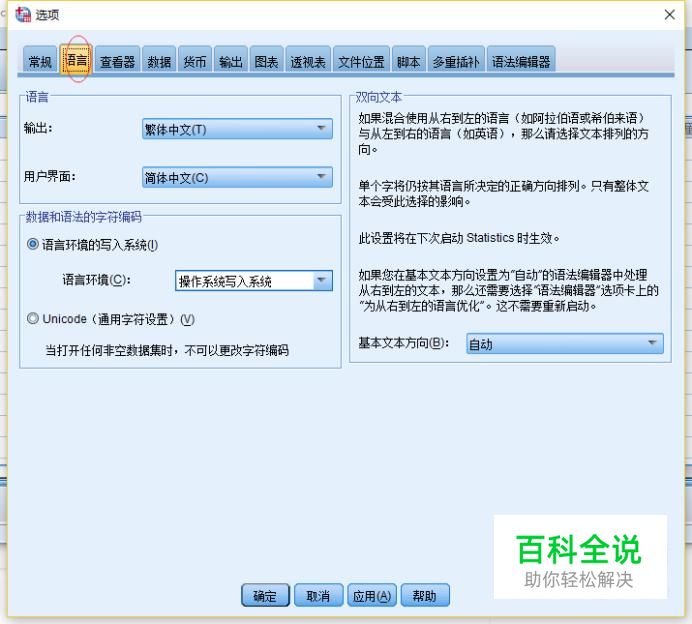Select Unicode（通用字符设置）radio button
The image size is (692, 624).
(x=33, y=318)
